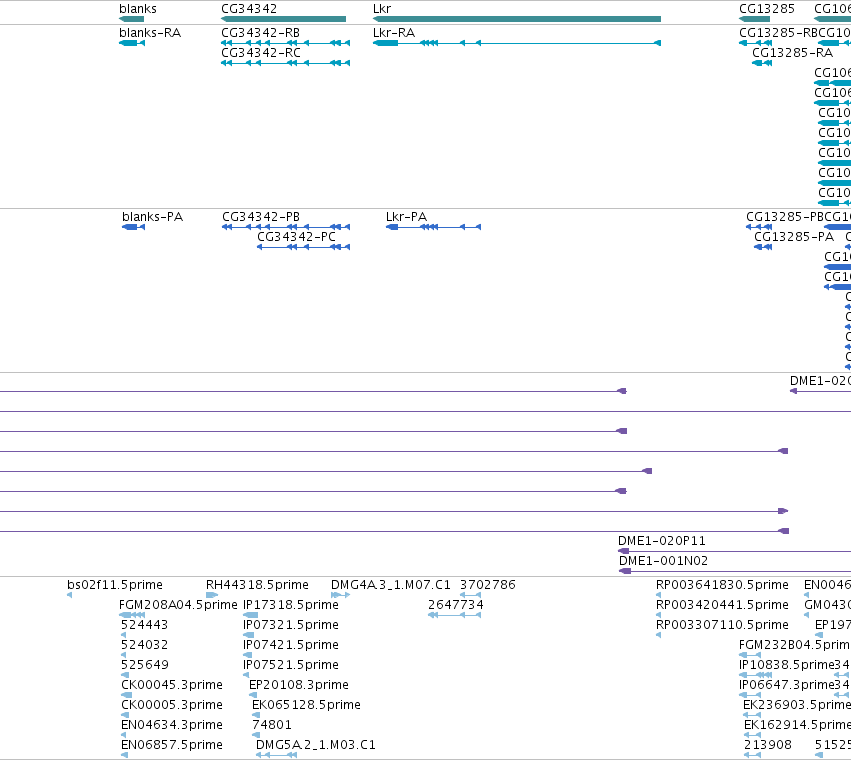Screen dimensions: 851x760
Task: Click the CG34342-PC protein feature label
Action: 296,237
